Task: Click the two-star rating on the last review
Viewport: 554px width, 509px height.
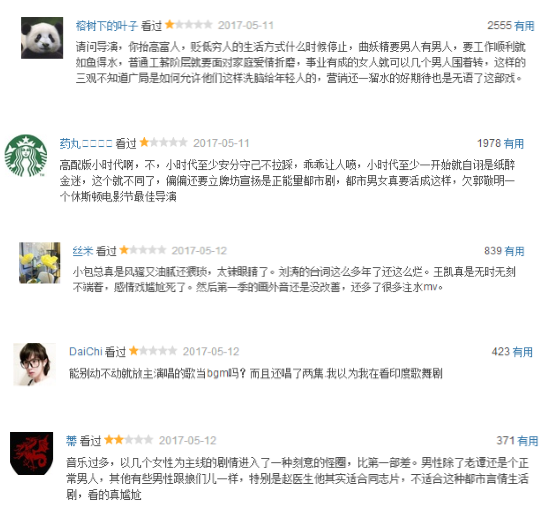Action: coord(129,440)
